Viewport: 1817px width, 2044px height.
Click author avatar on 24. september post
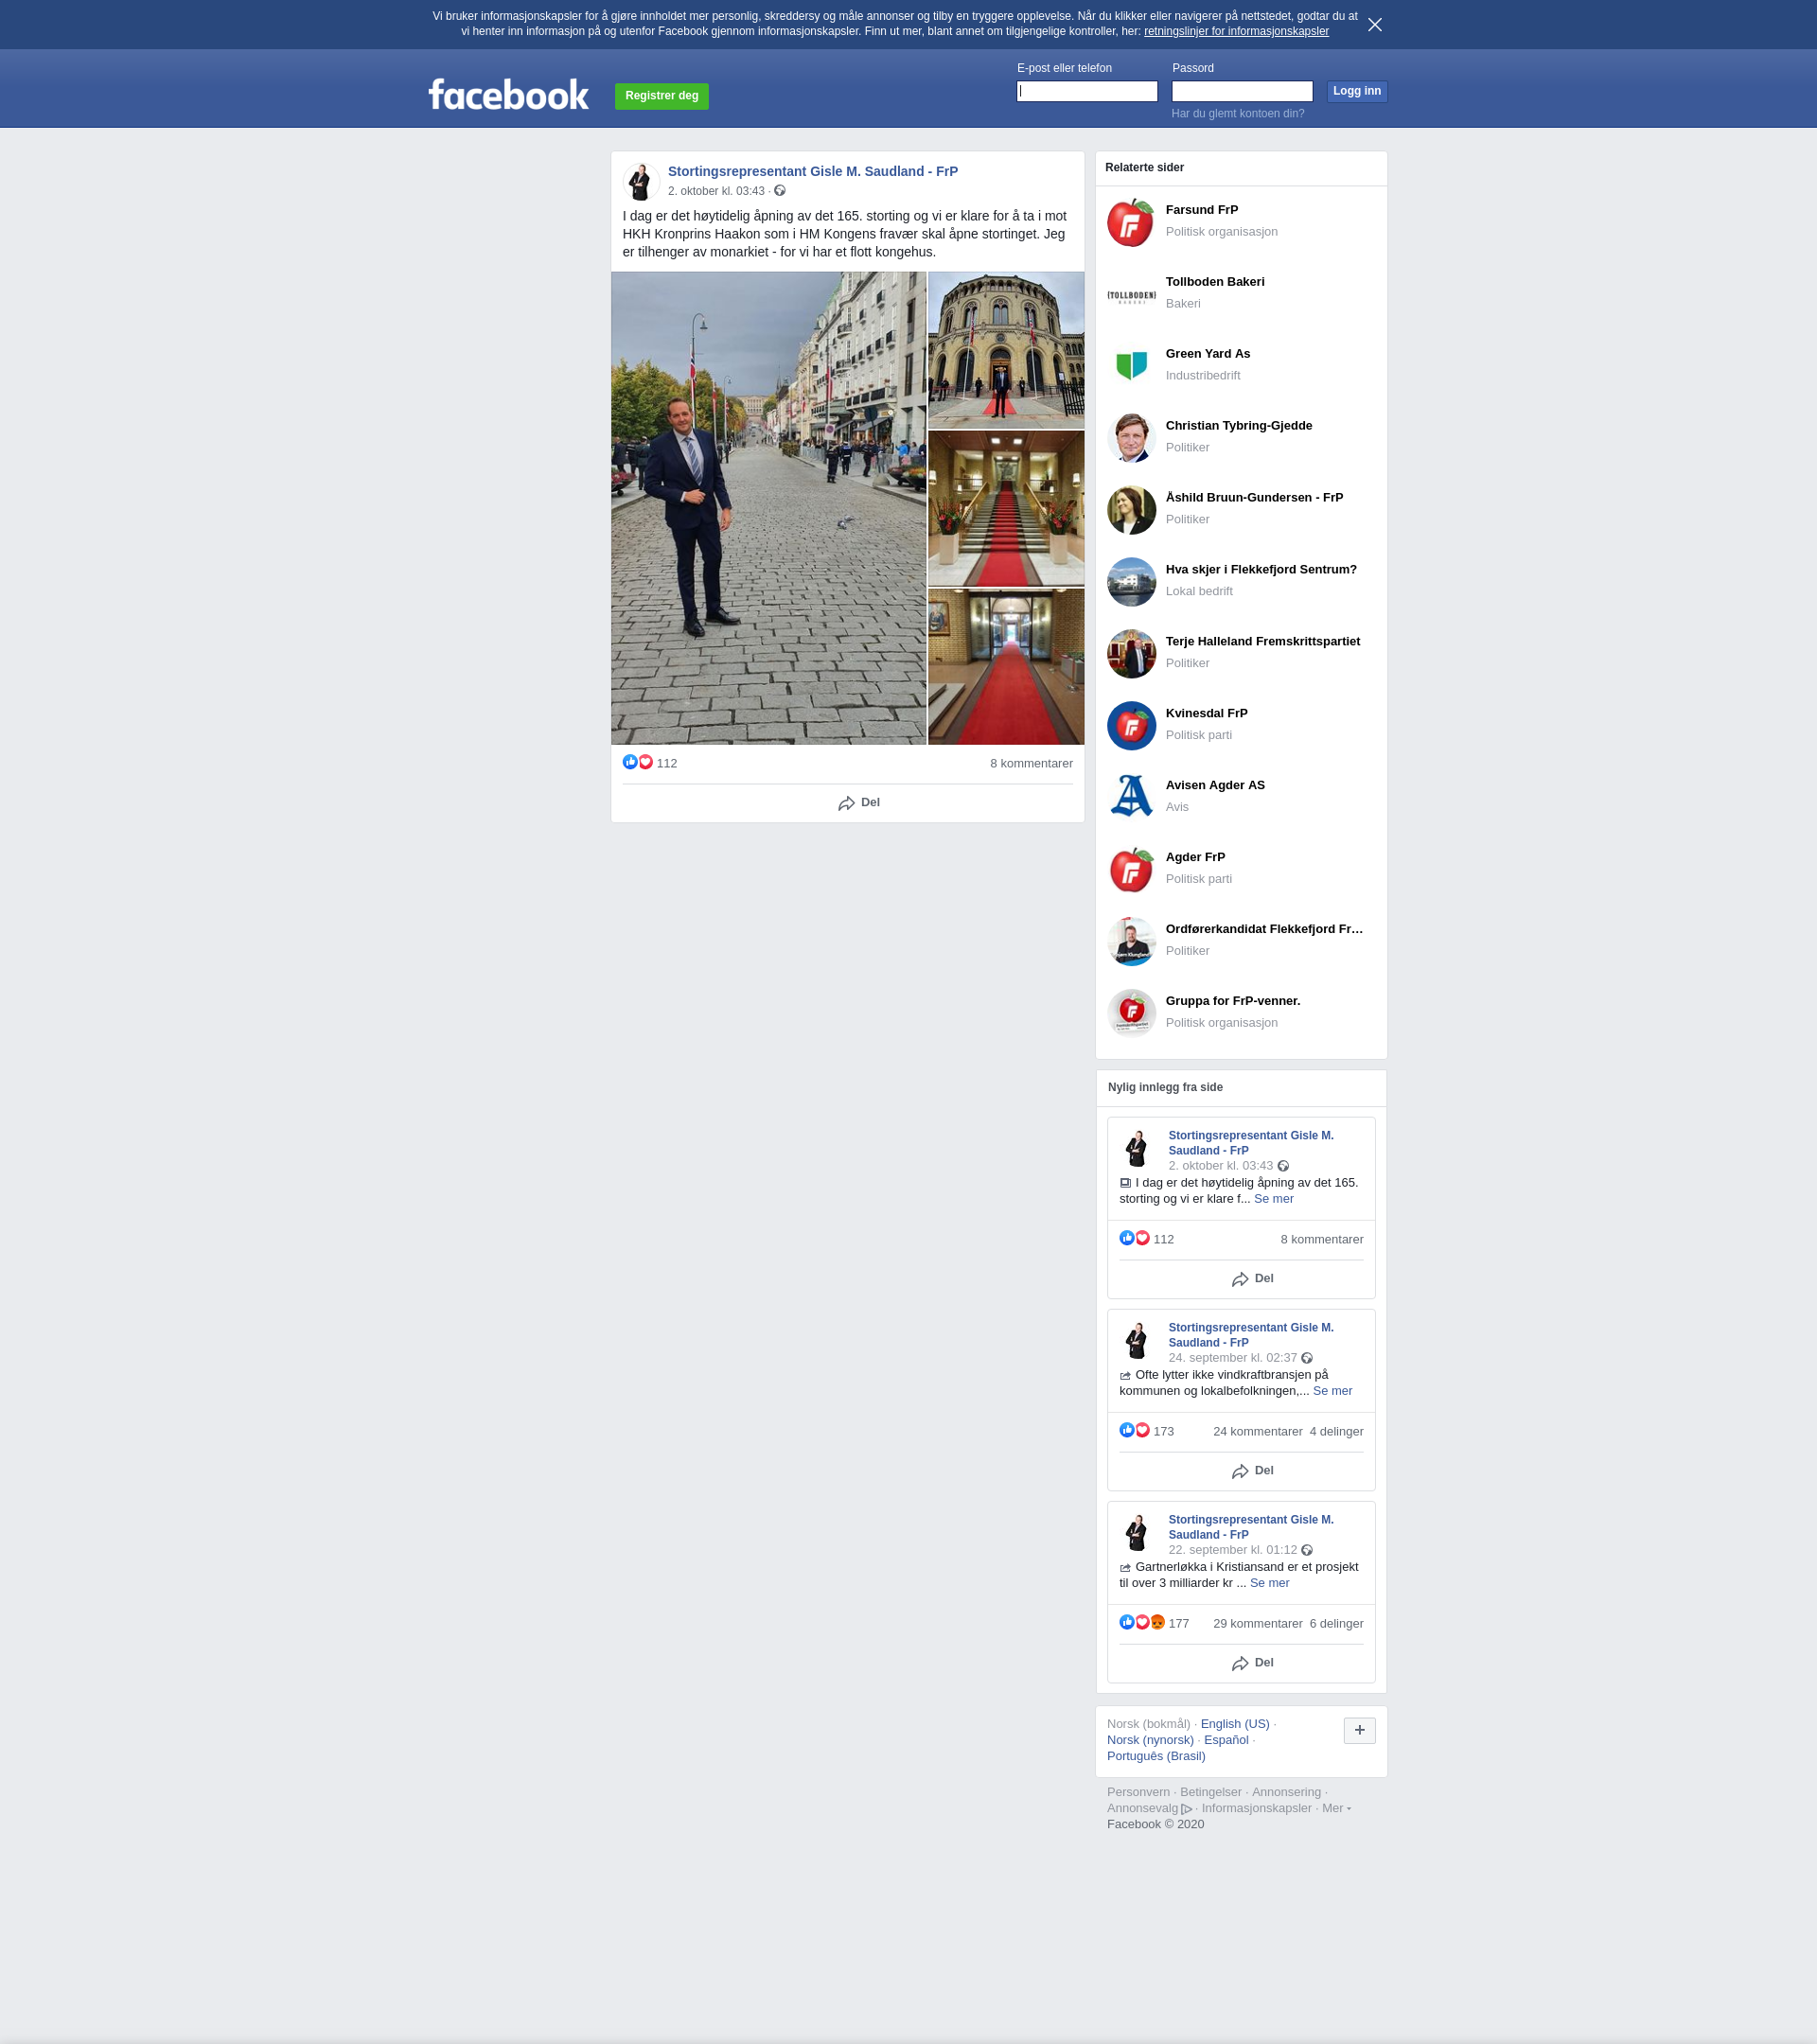click(x=1138, y=1341)
